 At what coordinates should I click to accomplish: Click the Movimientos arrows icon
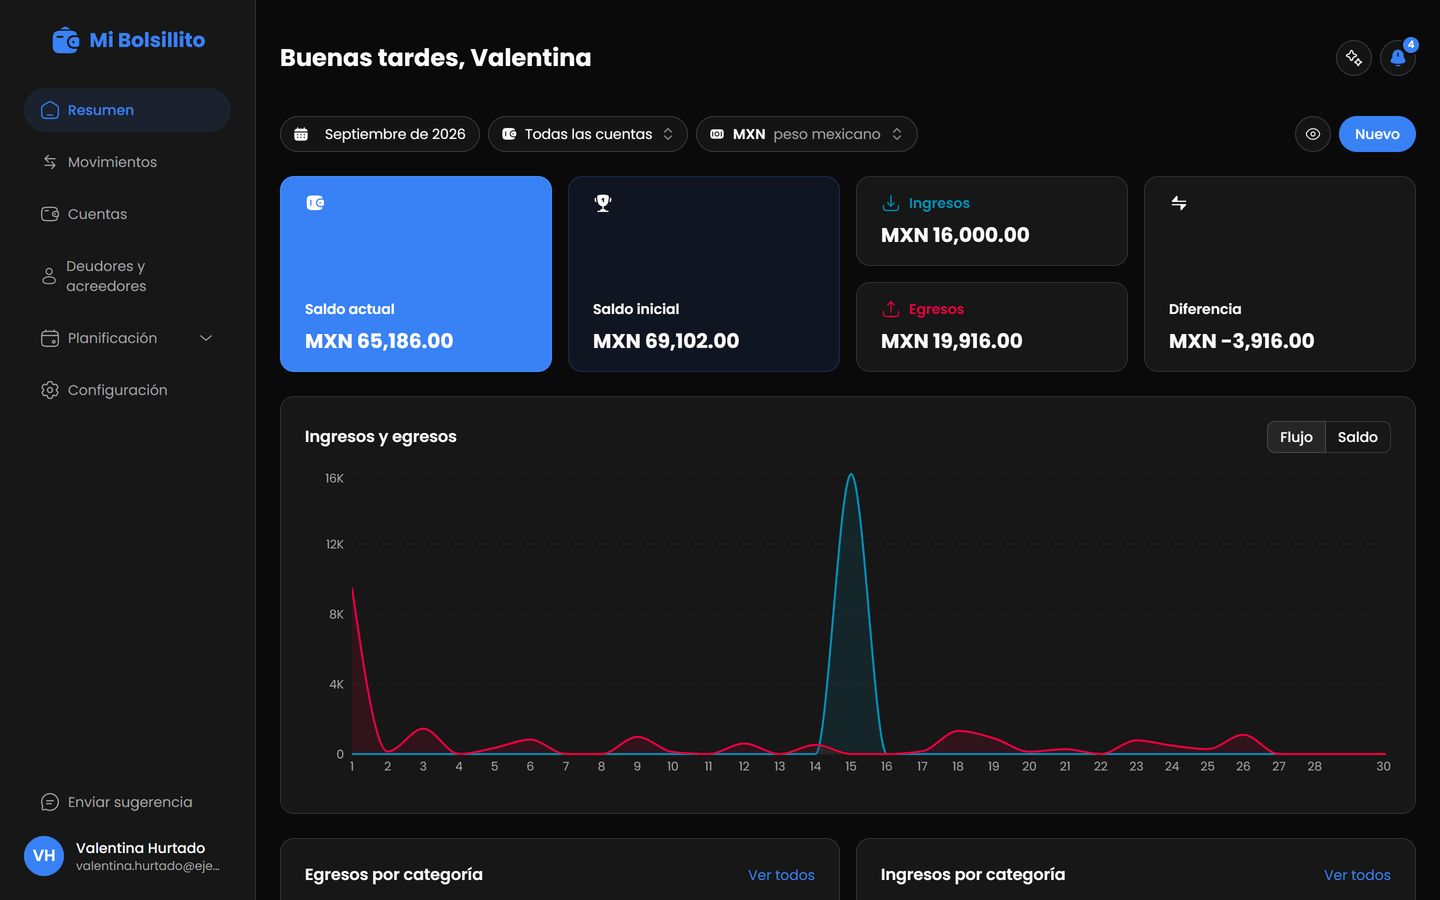(x=49, y=162)
